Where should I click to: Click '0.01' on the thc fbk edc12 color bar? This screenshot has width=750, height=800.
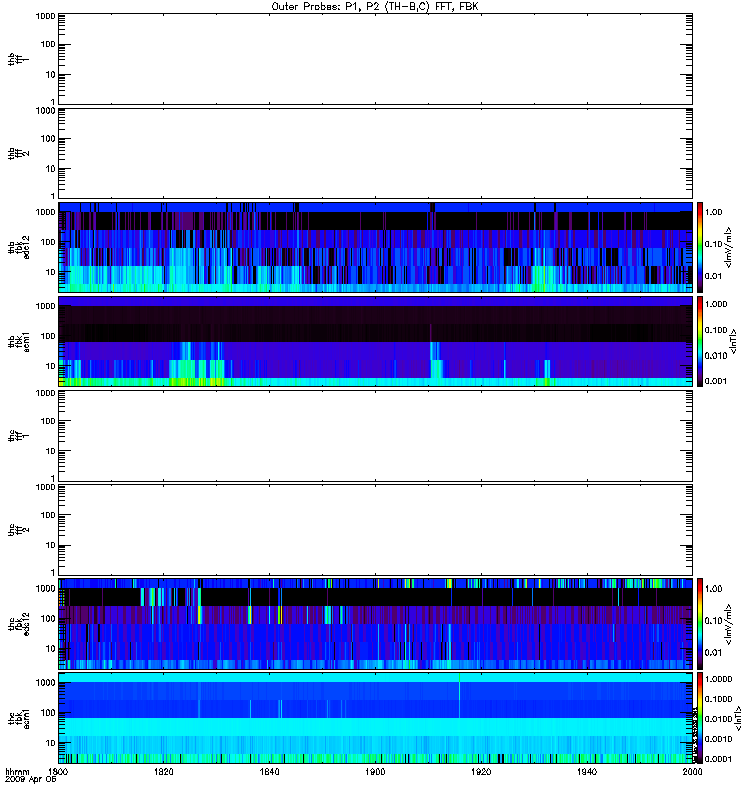(x=714, y=653)
